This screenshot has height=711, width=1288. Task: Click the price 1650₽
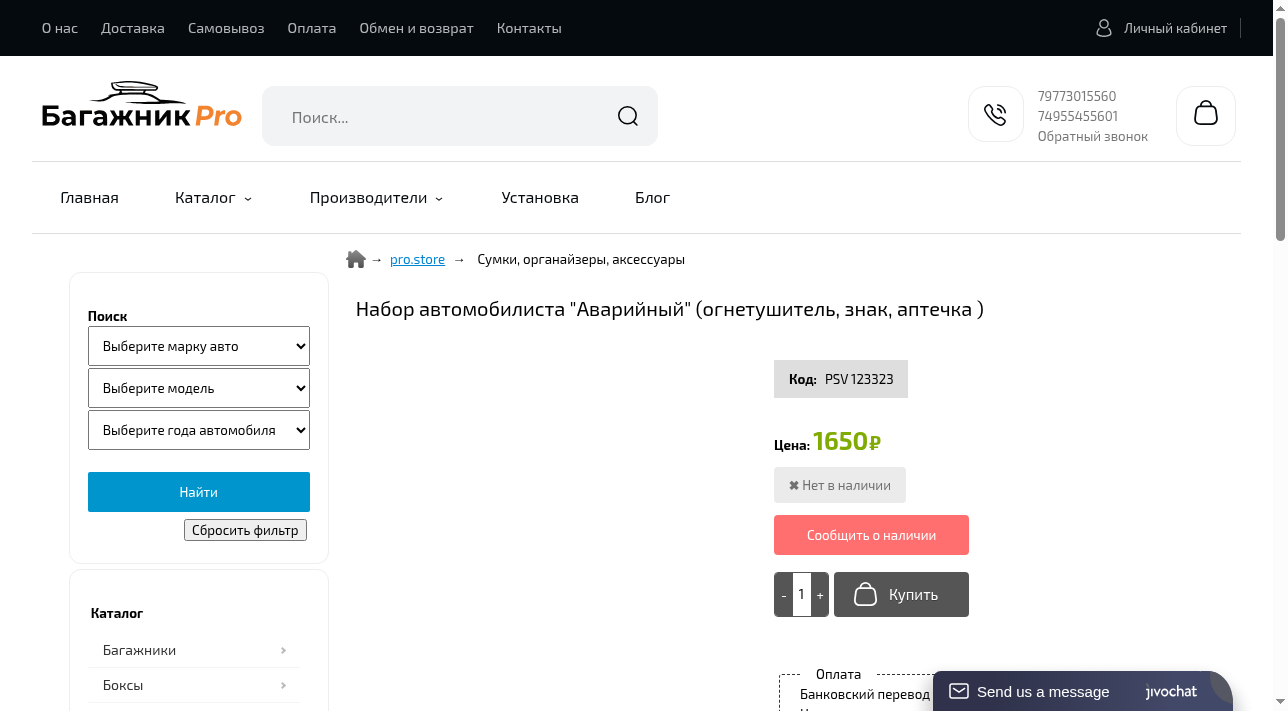[846, 441]
